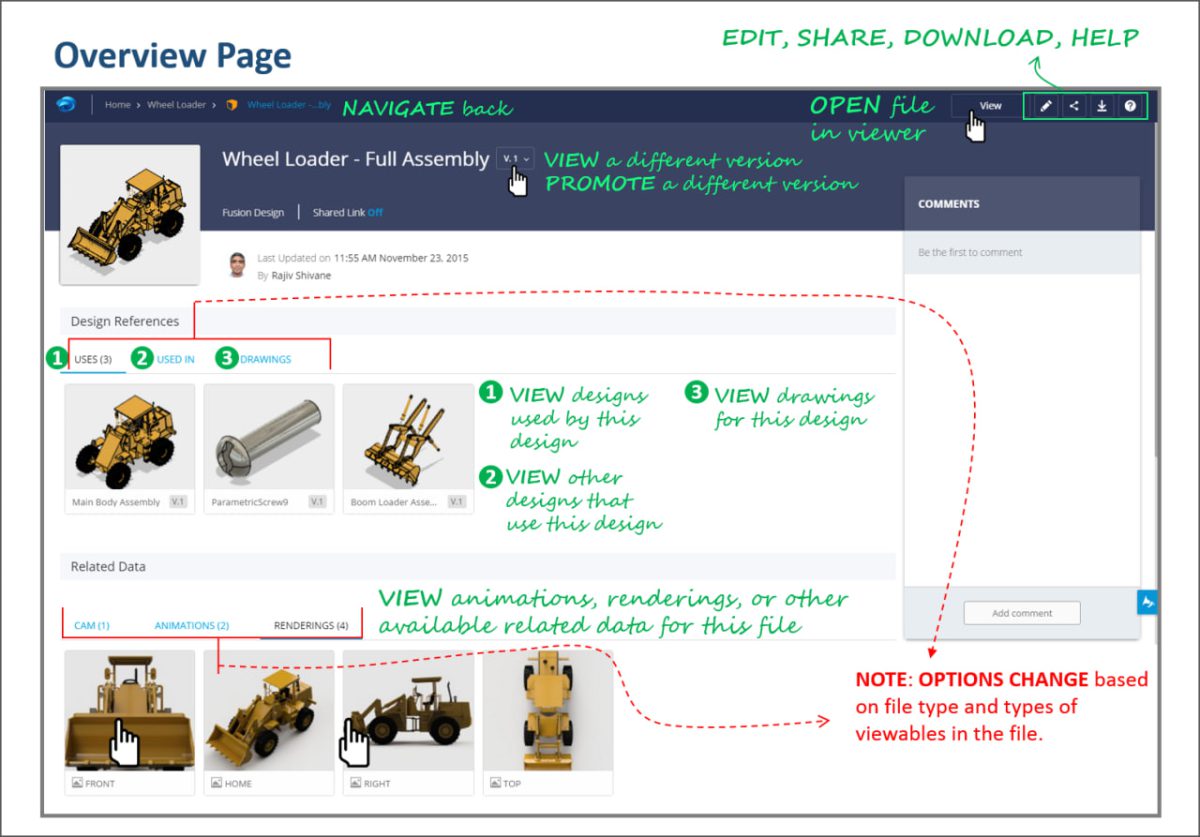Click the Add comment button

[x=1021, y=613]
